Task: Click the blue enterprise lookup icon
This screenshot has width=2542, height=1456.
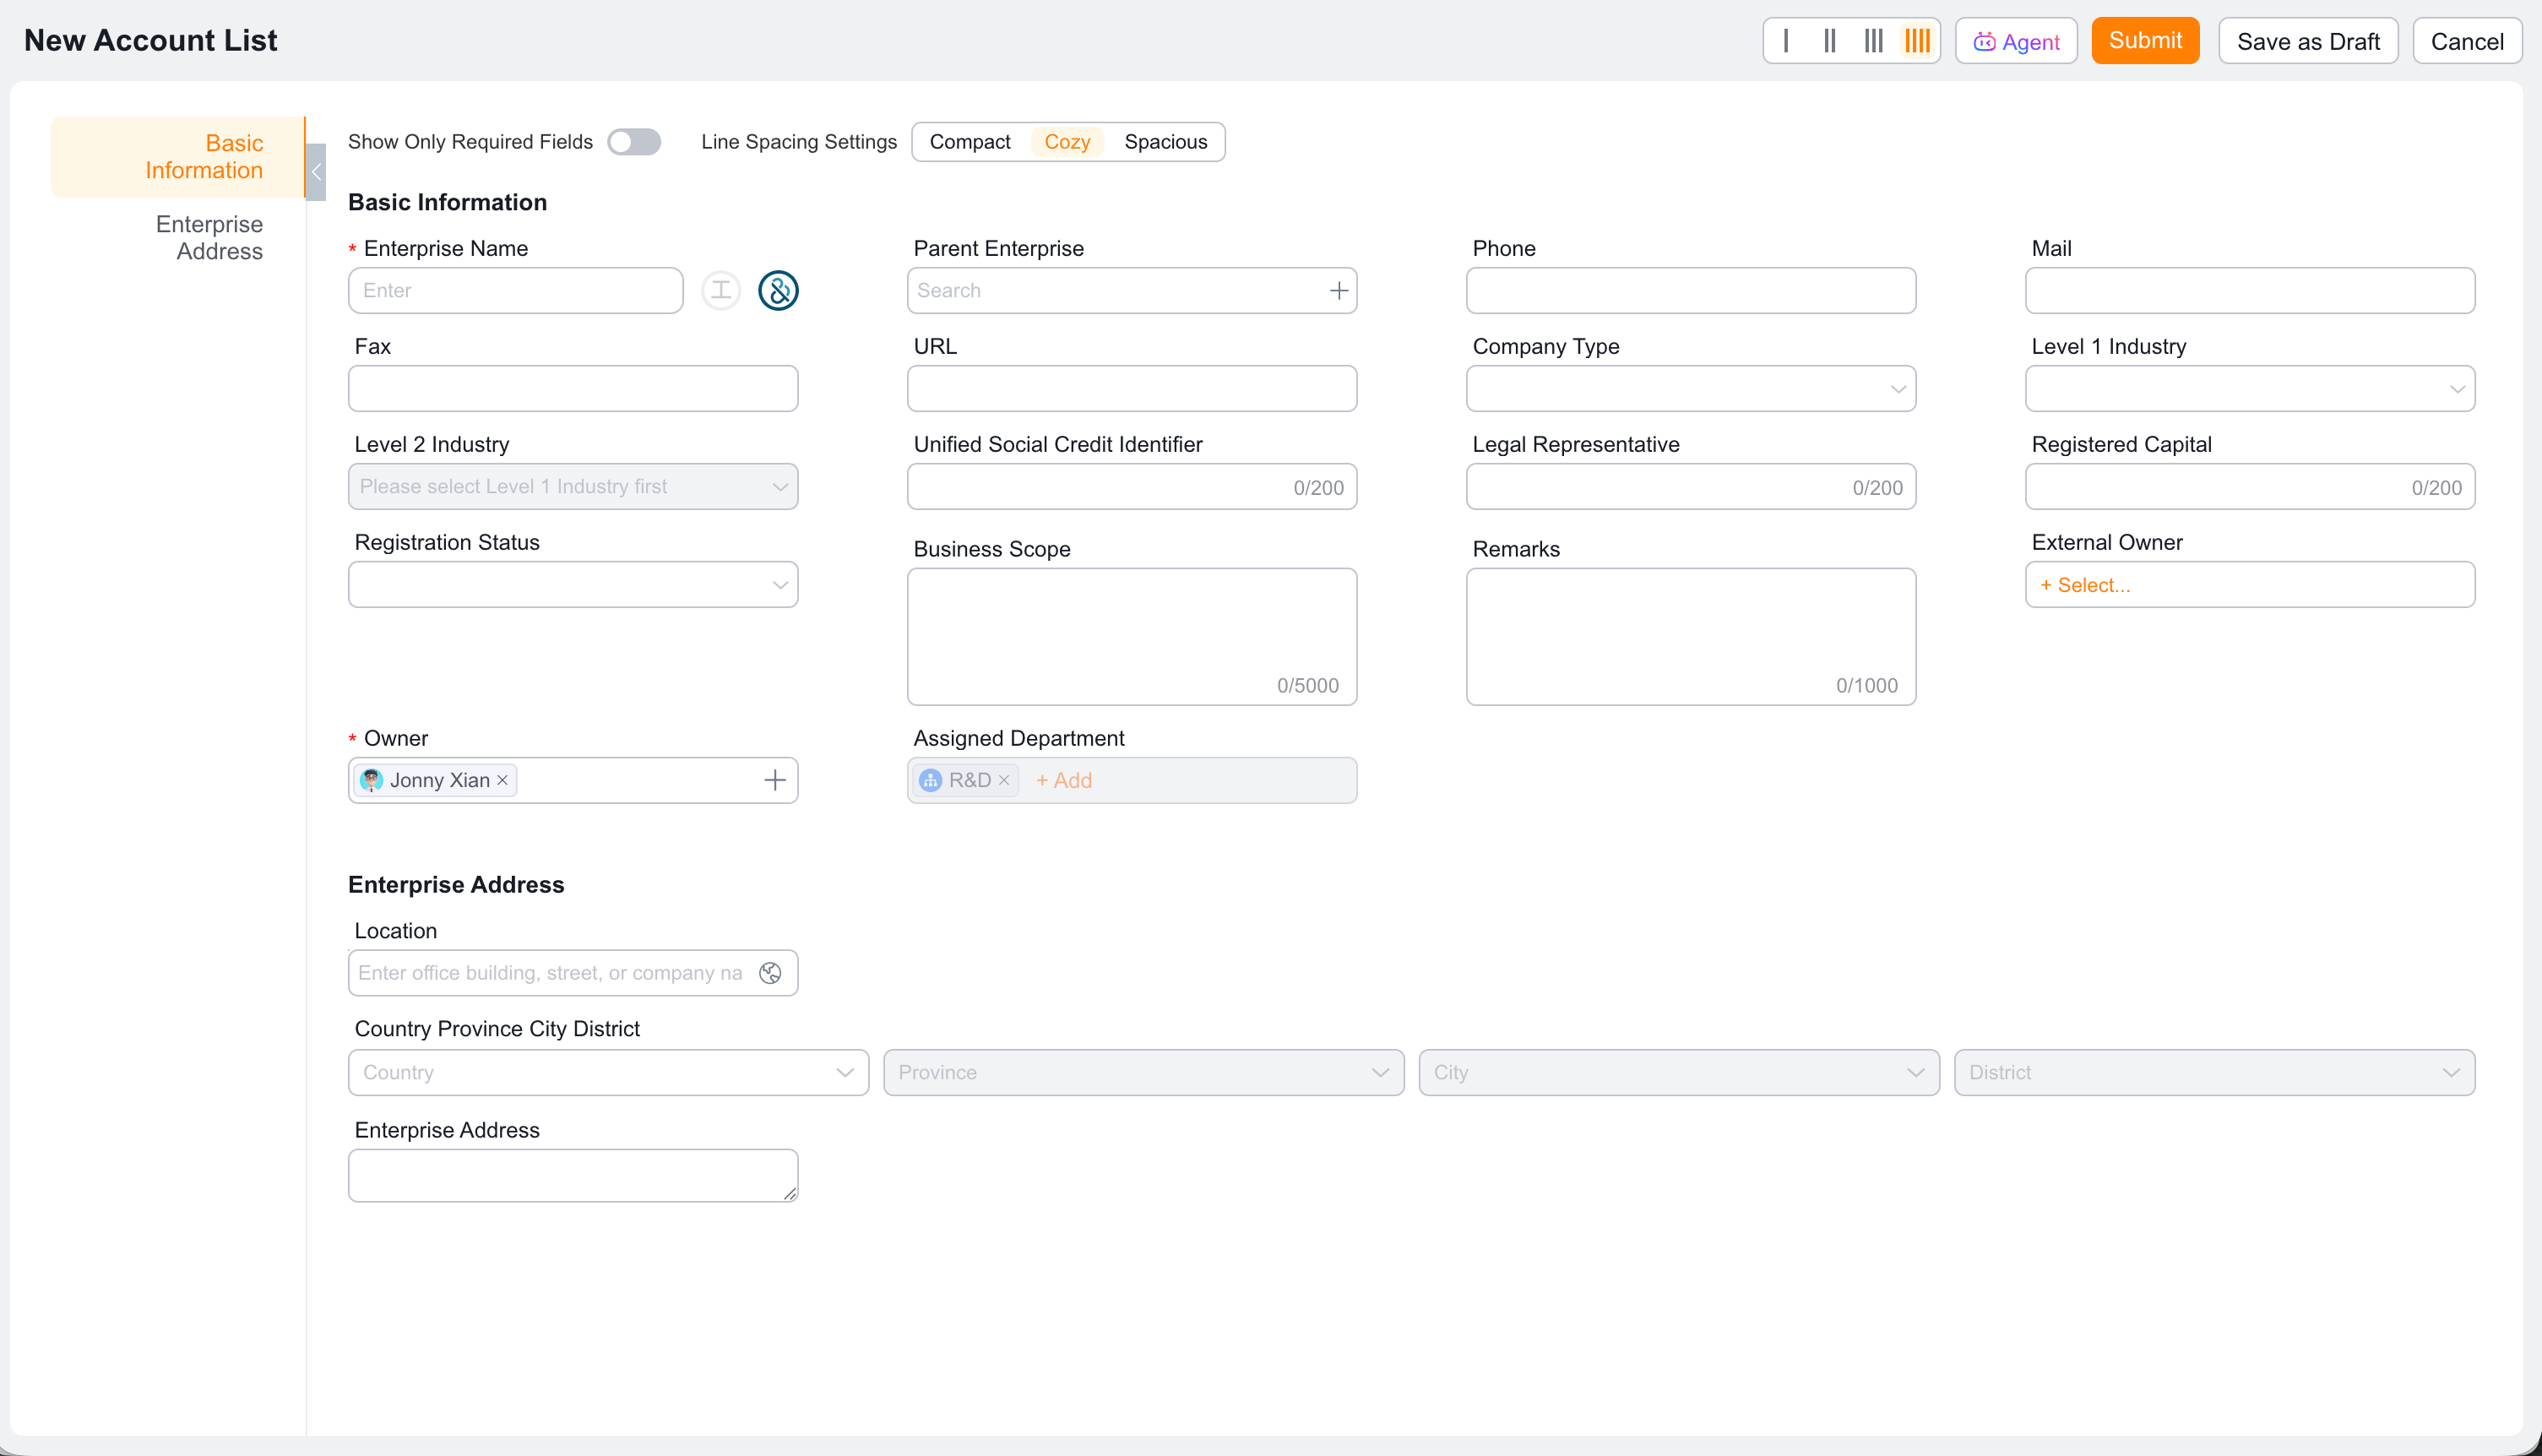Action: click(778, 290)
